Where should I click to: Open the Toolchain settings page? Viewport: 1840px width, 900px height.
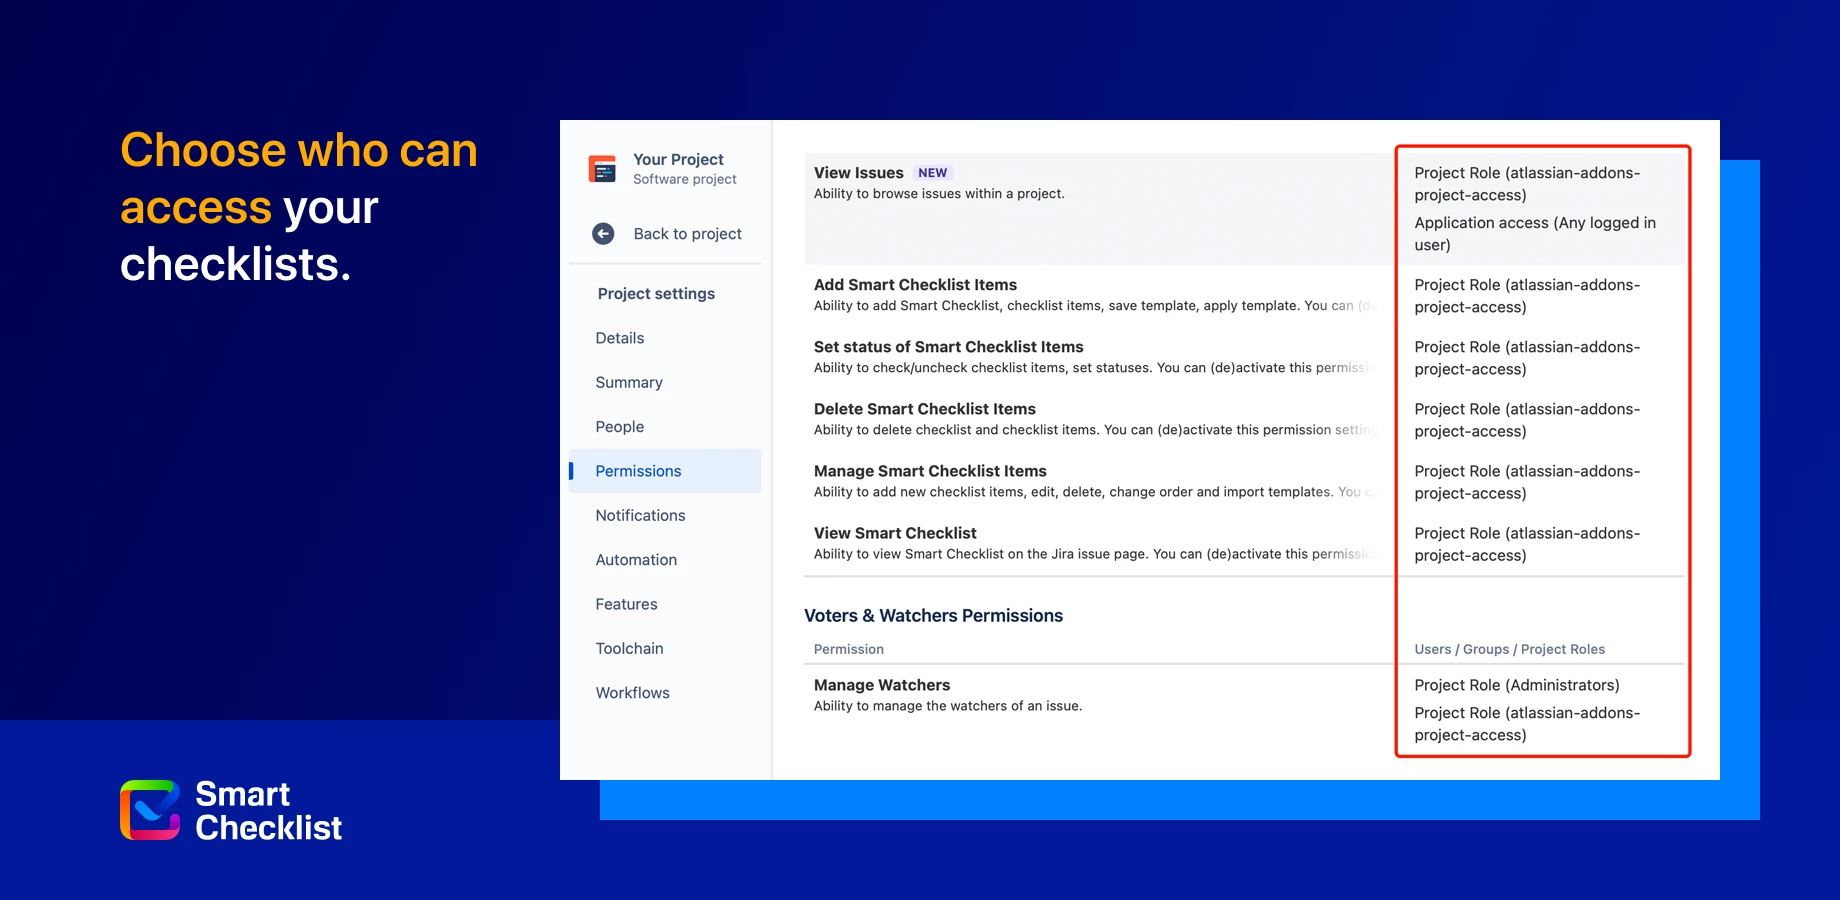pos(629,648)
